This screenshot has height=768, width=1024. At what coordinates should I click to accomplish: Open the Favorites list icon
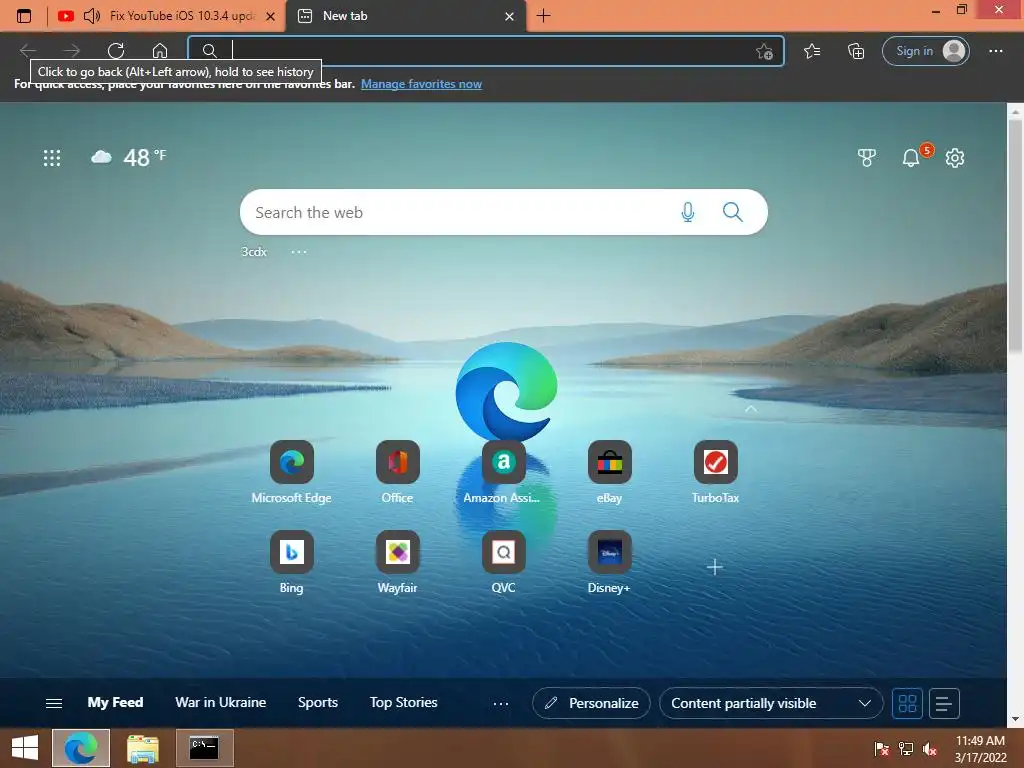point(812,50)
